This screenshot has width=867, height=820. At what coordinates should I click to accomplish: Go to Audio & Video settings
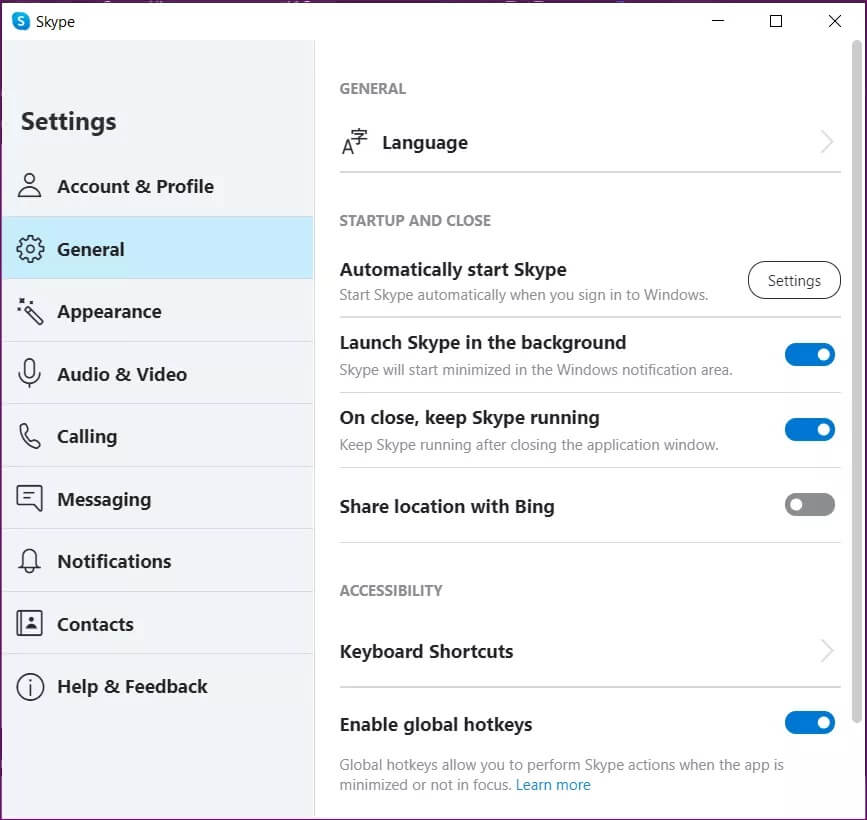[158, 373]
